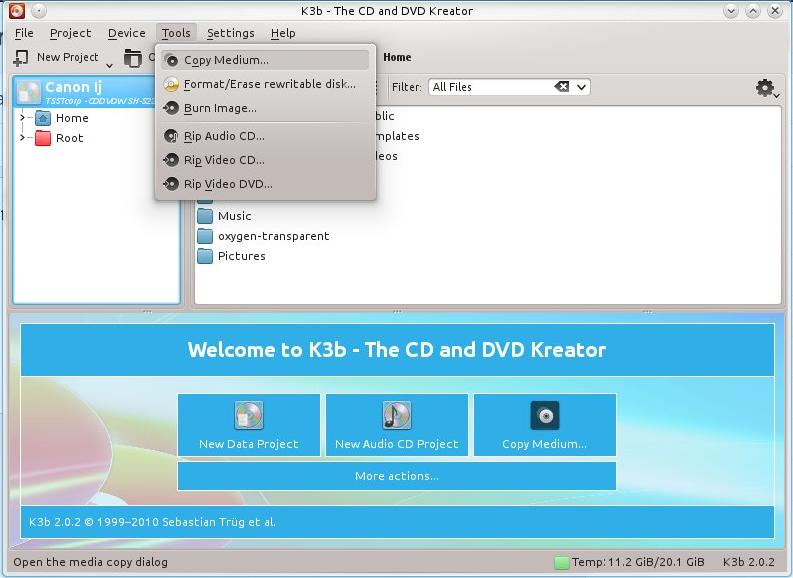Viewport: 793px width, 578px height.
Task: Choose Rip Video DVD... menu entry
Action: click(266, 184)
